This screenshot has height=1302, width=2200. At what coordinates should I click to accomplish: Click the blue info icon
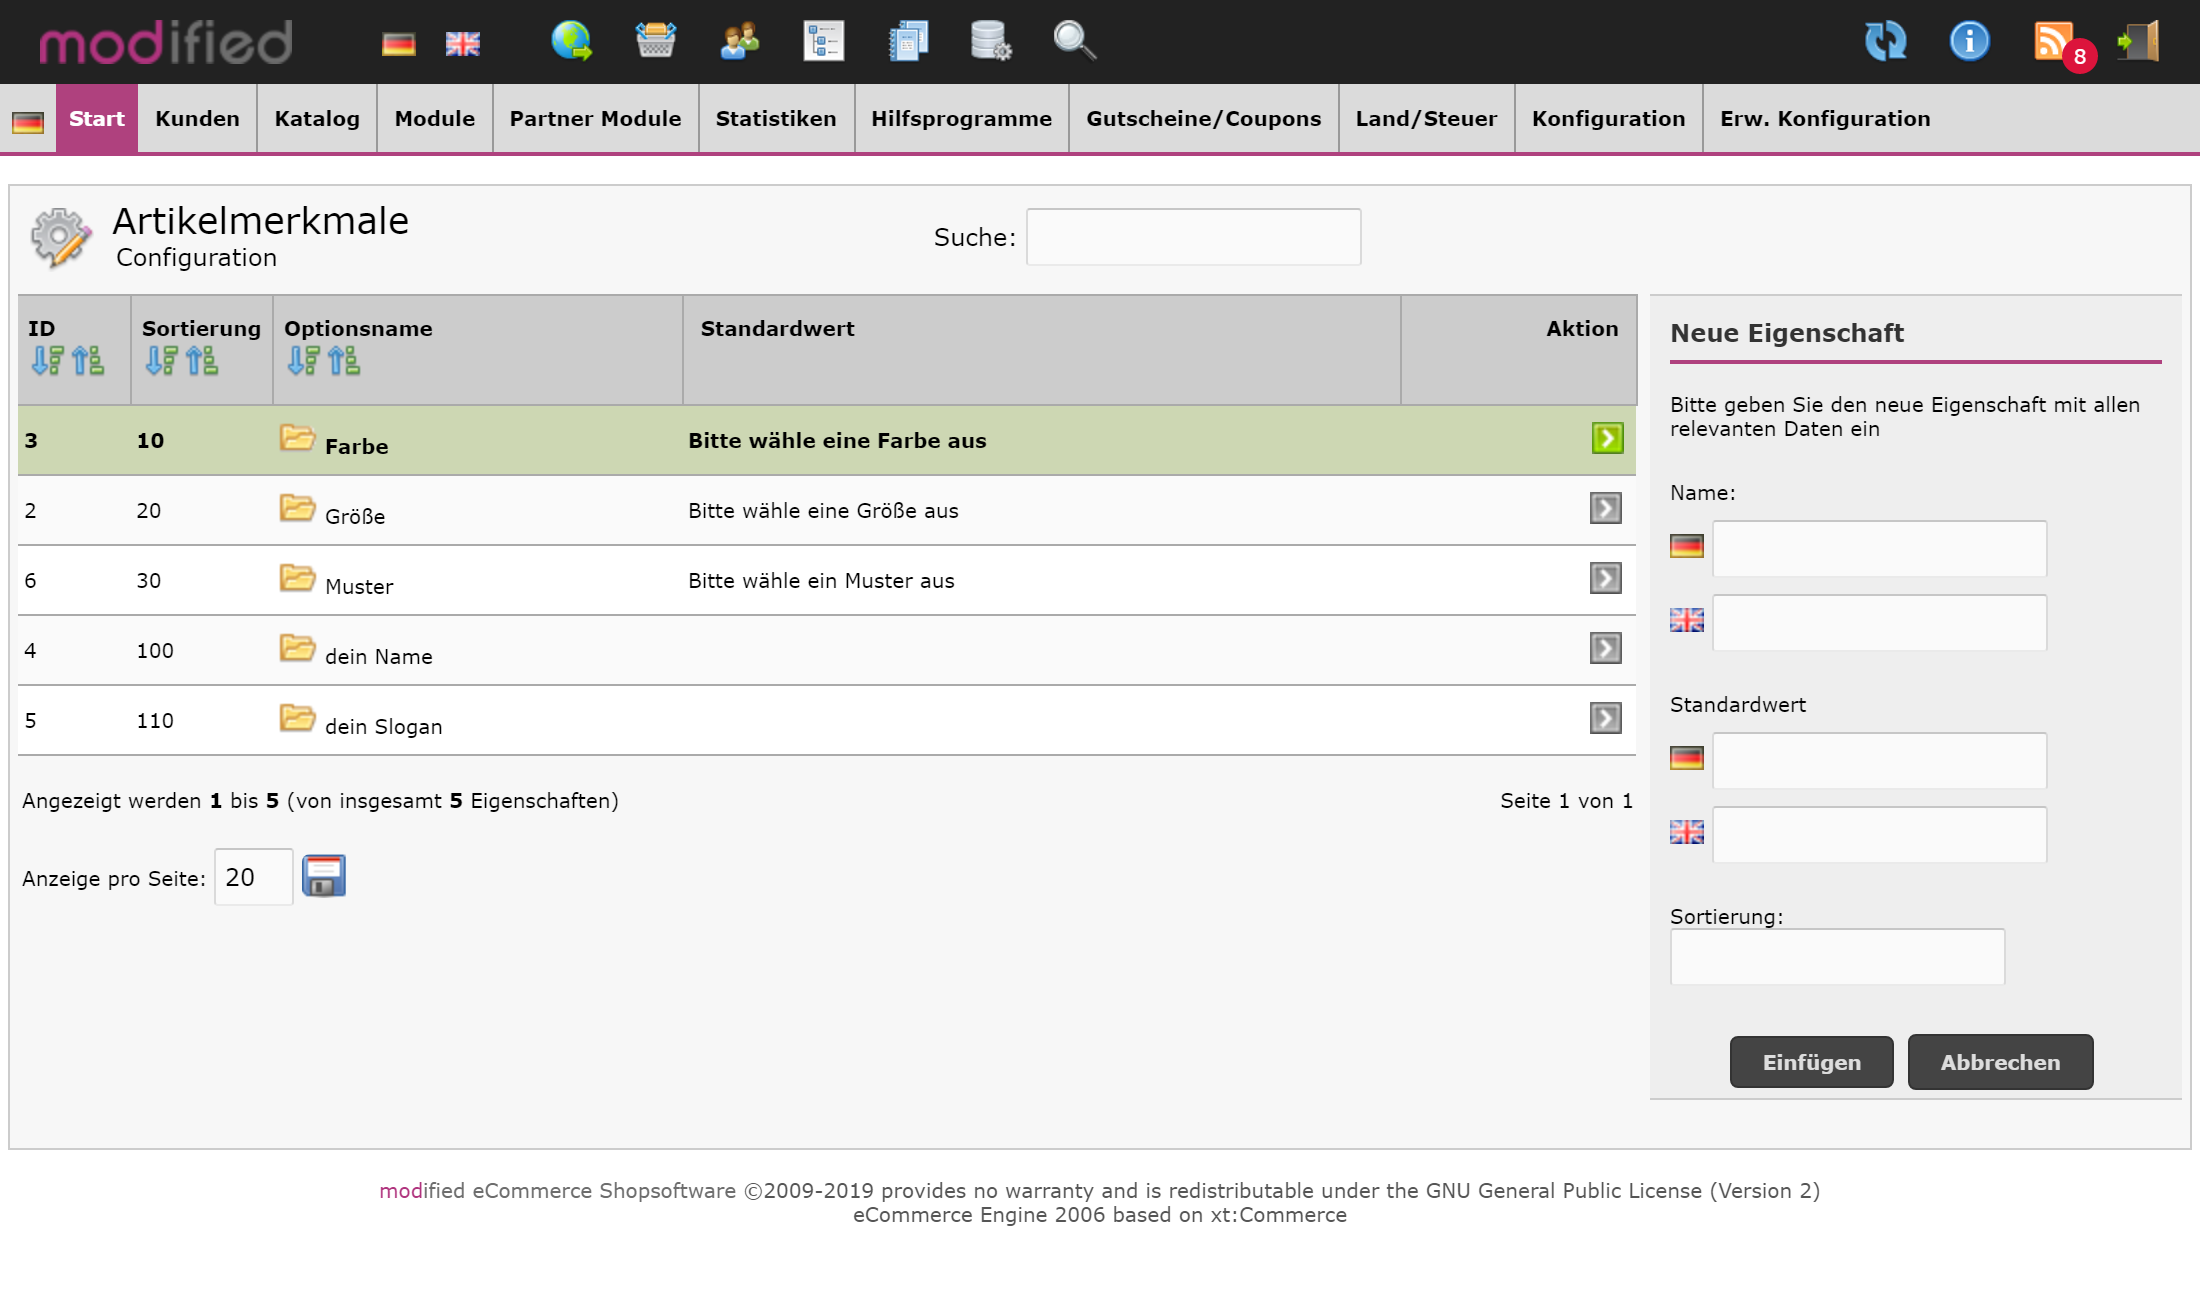click(x=1969, y=42)
